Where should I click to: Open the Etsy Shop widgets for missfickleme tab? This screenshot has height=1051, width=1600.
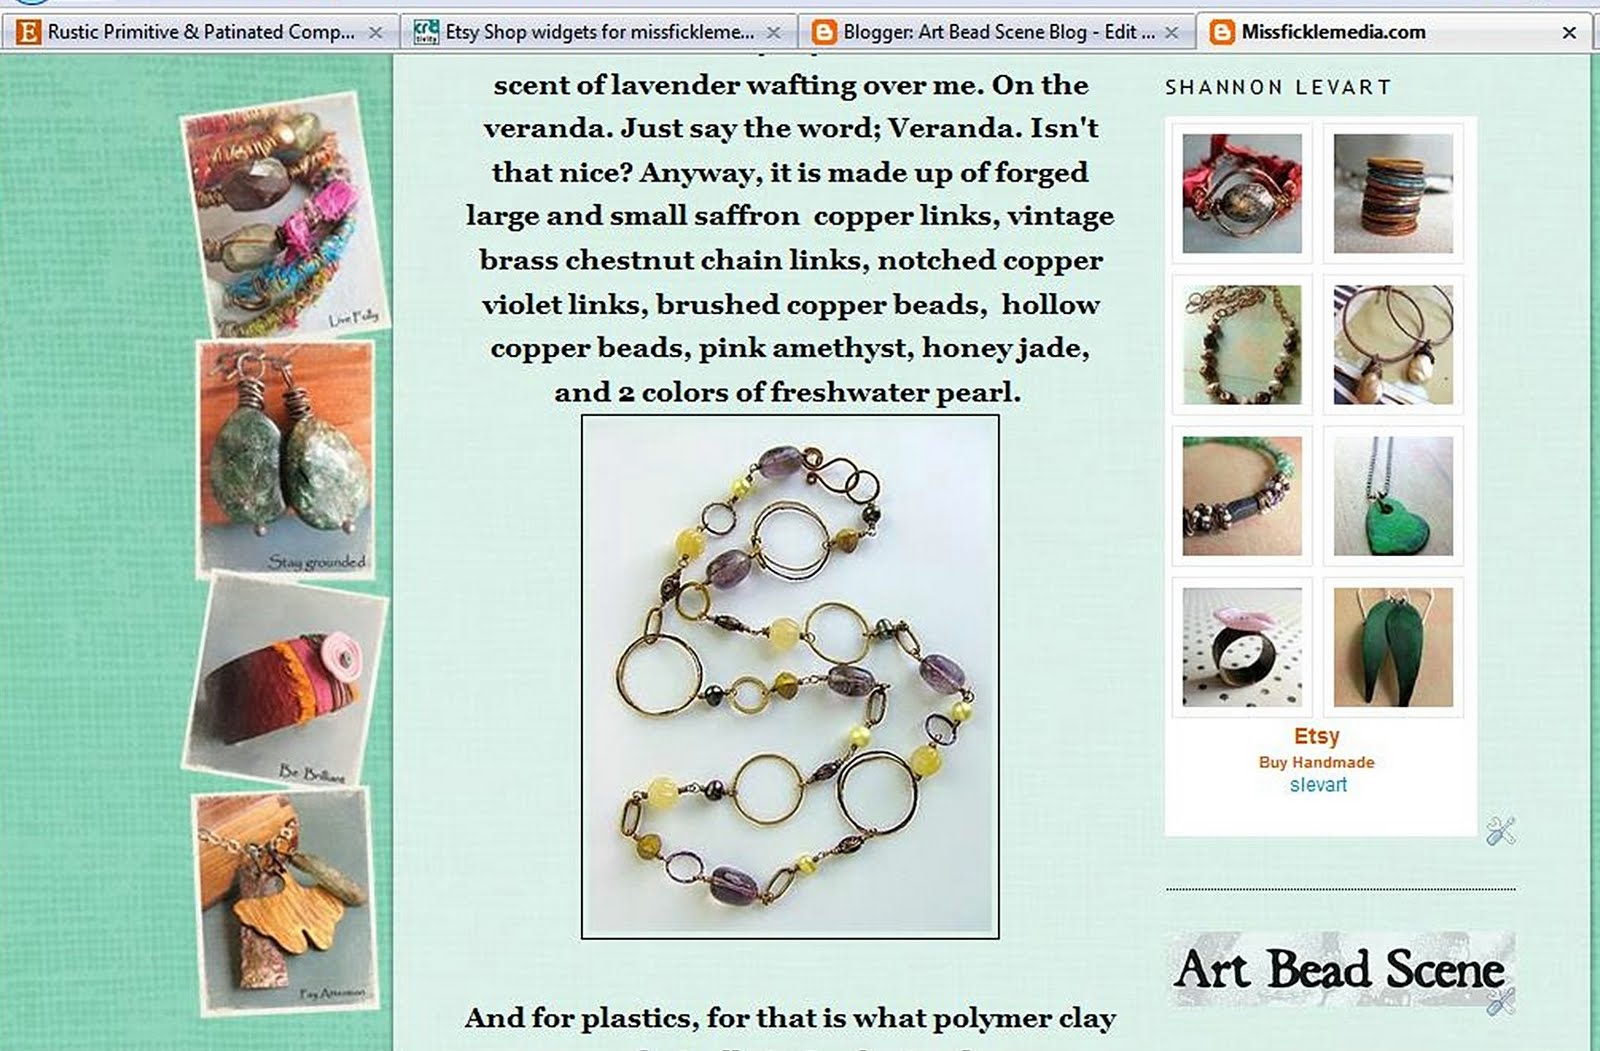(600, 32)
